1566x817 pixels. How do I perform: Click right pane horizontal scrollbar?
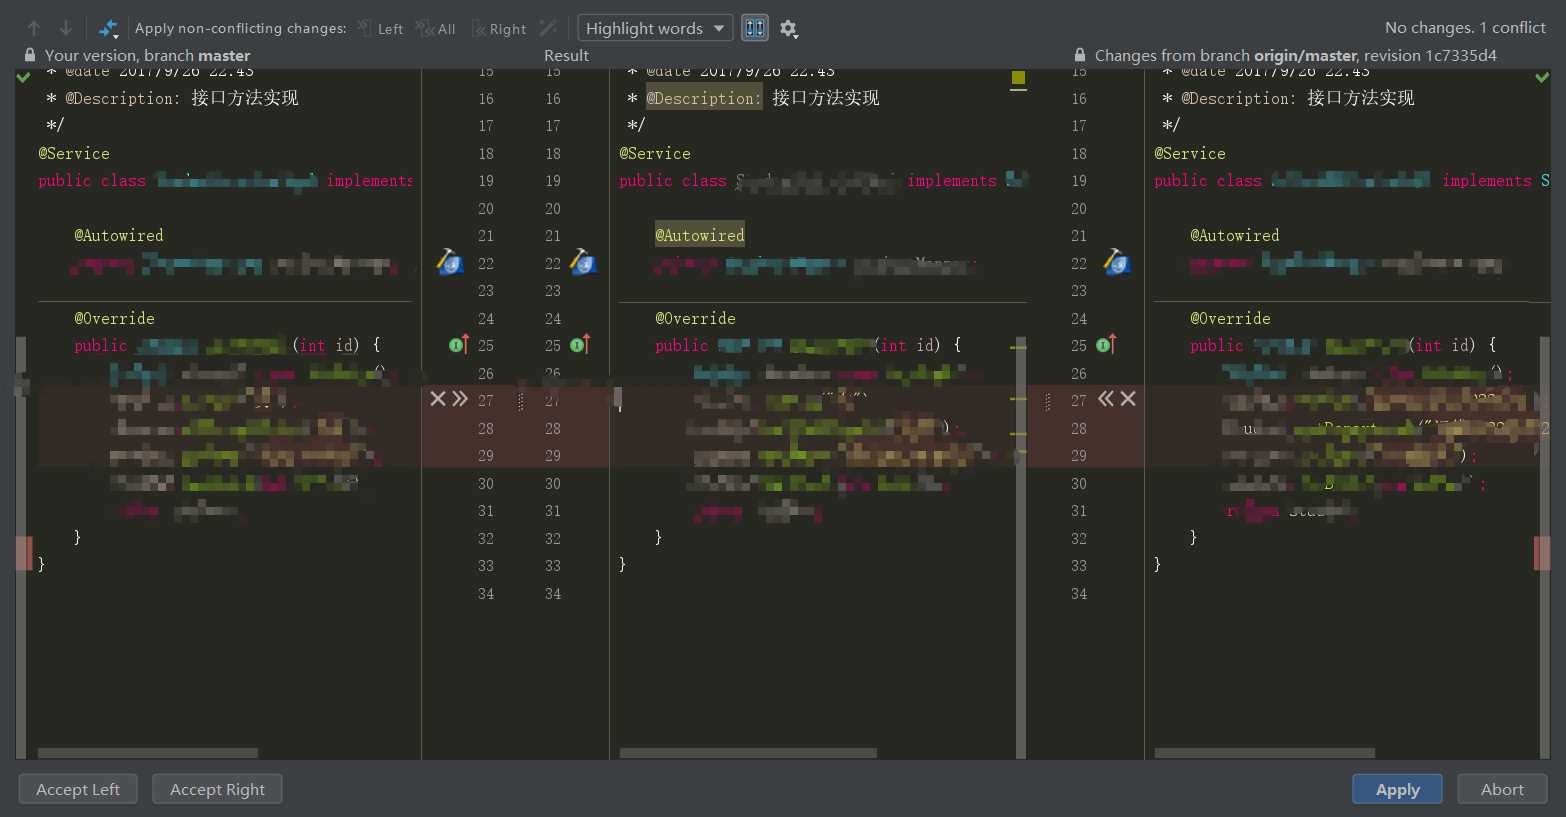click(1264, 753)
